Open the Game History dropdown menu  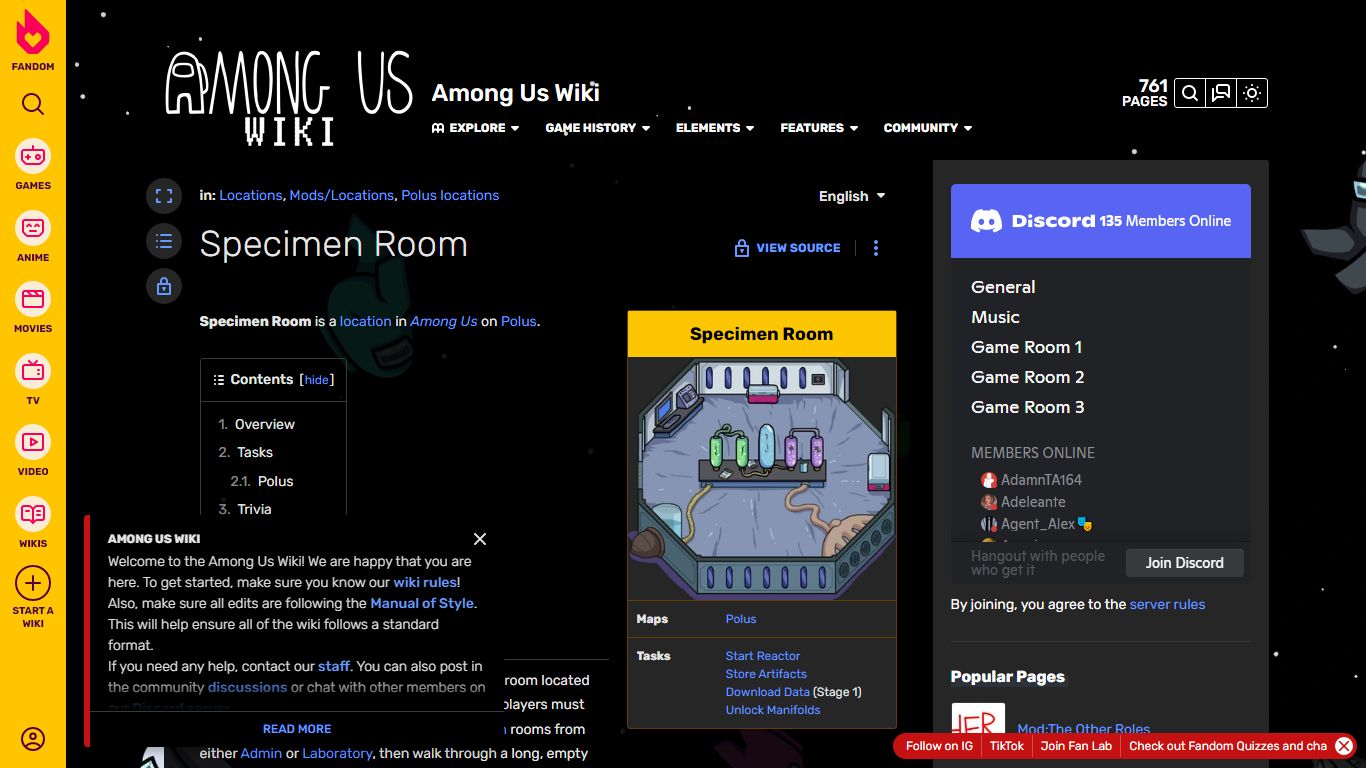coord(597,128)
